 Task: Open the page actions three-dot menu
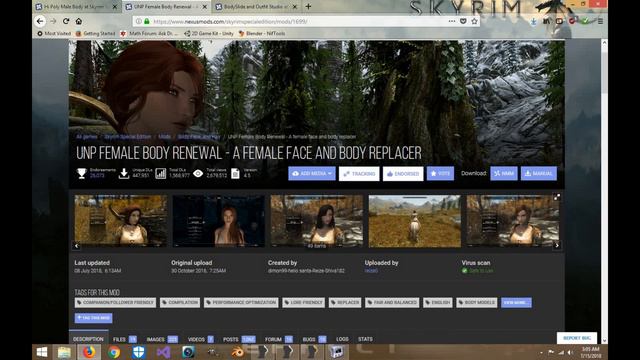(x=452, y=21)
